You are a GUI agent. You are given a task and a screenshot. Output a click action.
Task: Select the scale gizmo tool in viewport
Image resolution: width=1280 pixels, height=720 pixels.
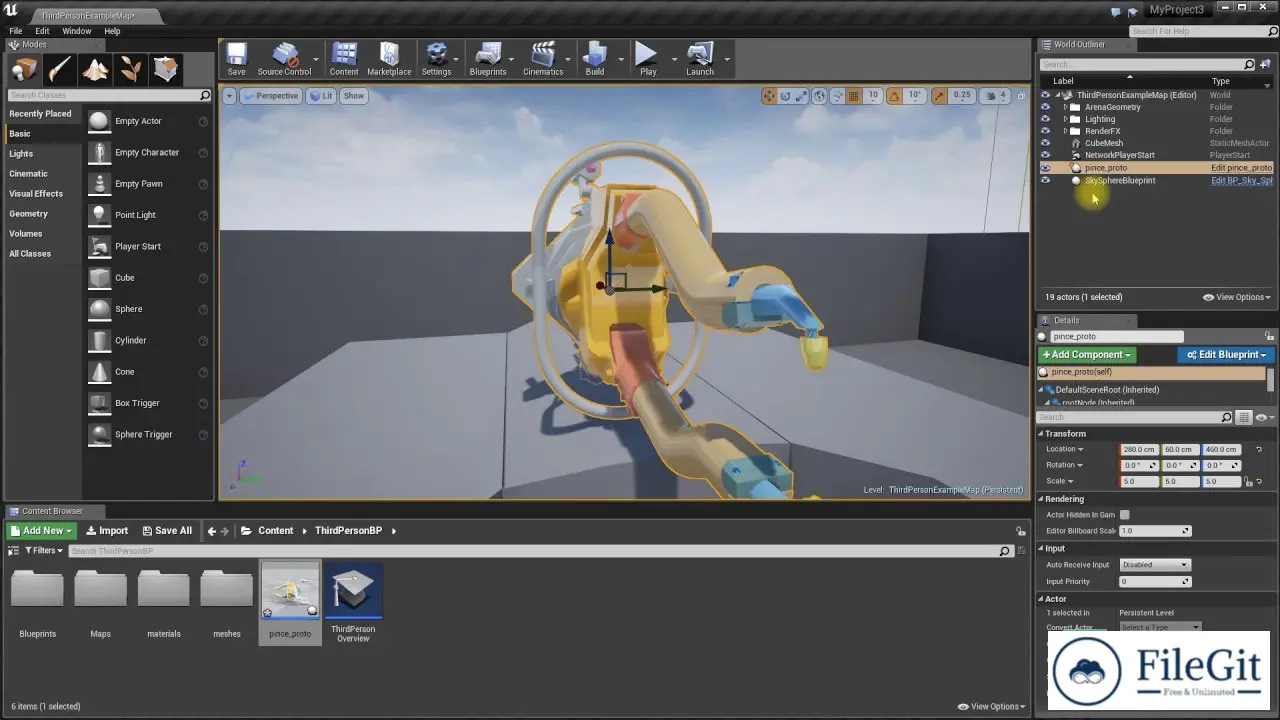click(802, 96)
